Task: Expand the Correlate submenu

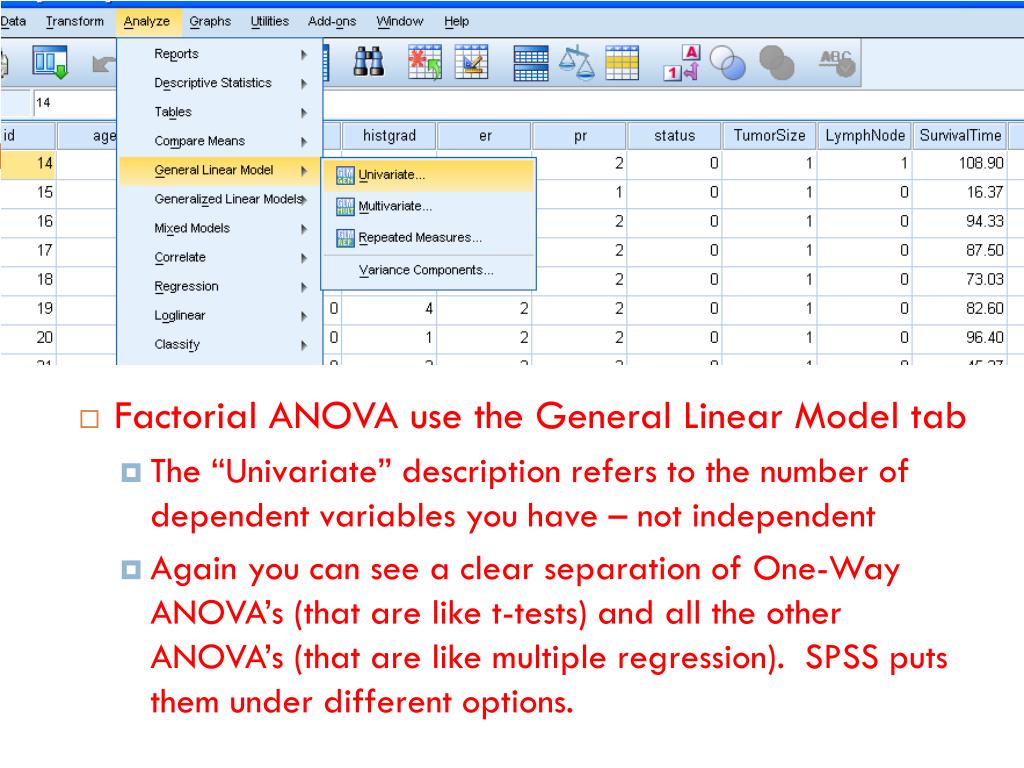Action: tap(219, 257)
